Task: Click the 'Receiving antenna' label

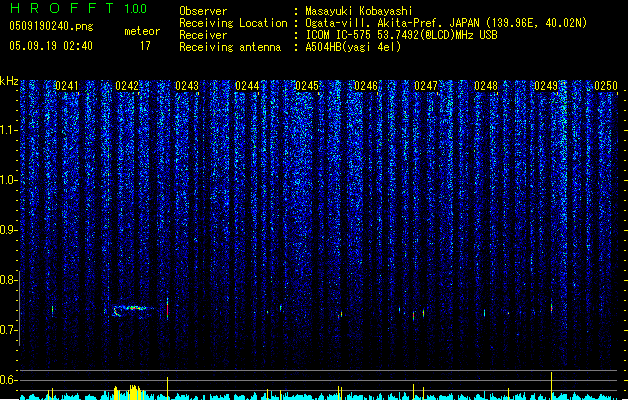Action: [230, 47]
